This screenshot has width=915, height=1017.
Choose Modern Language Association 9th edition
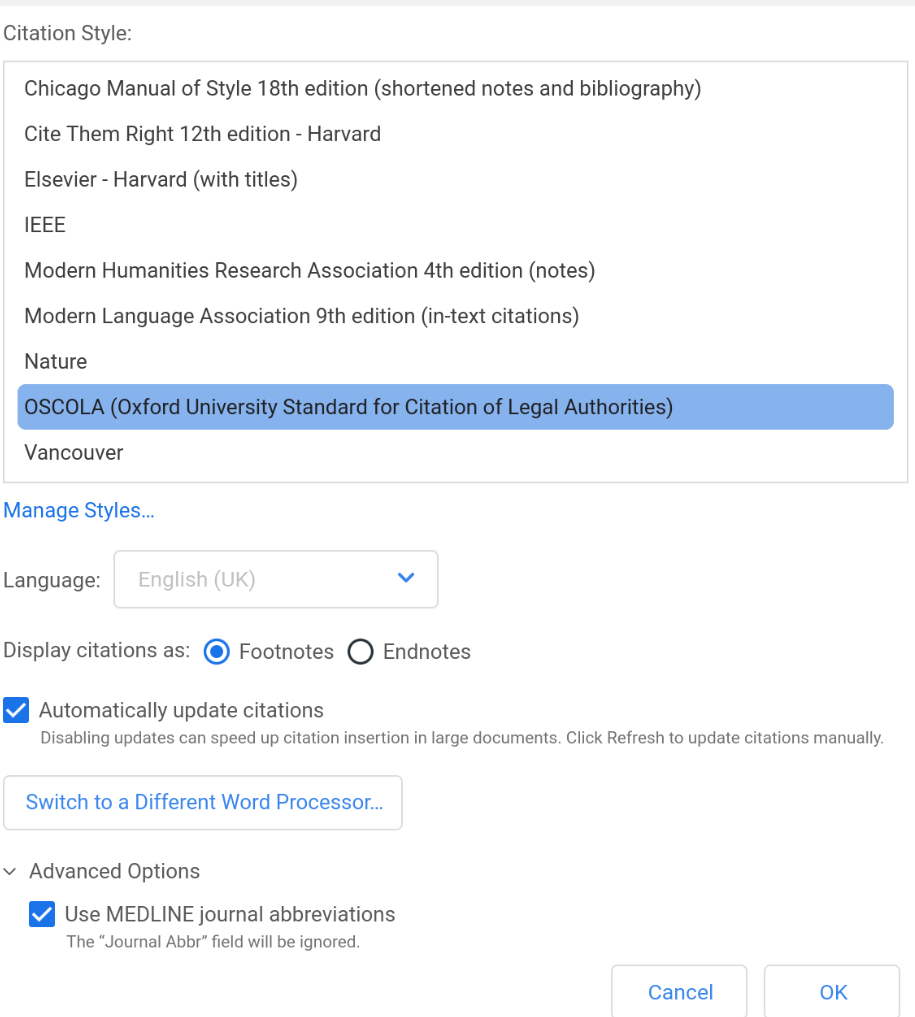coord(455,316)
